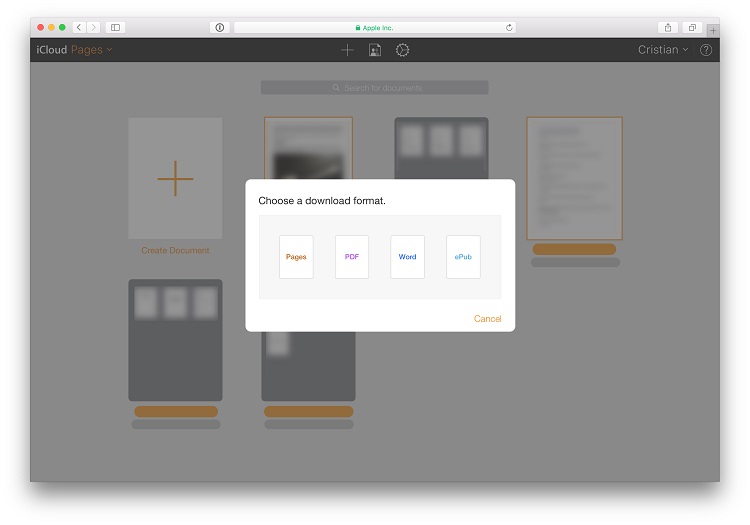
Task: Show all Safari tabs overview
Action: pos(692,27)
